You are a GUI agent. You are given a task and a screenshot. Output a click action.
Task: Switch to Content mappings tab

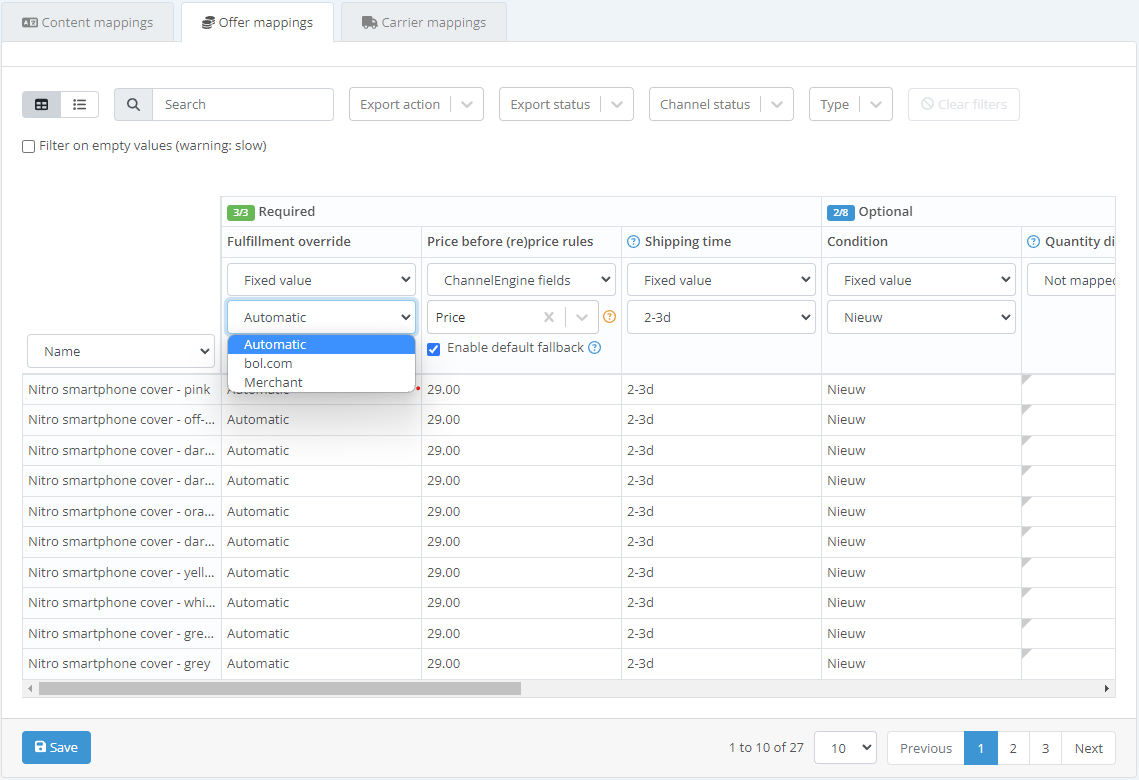click(x=88, y=22)
